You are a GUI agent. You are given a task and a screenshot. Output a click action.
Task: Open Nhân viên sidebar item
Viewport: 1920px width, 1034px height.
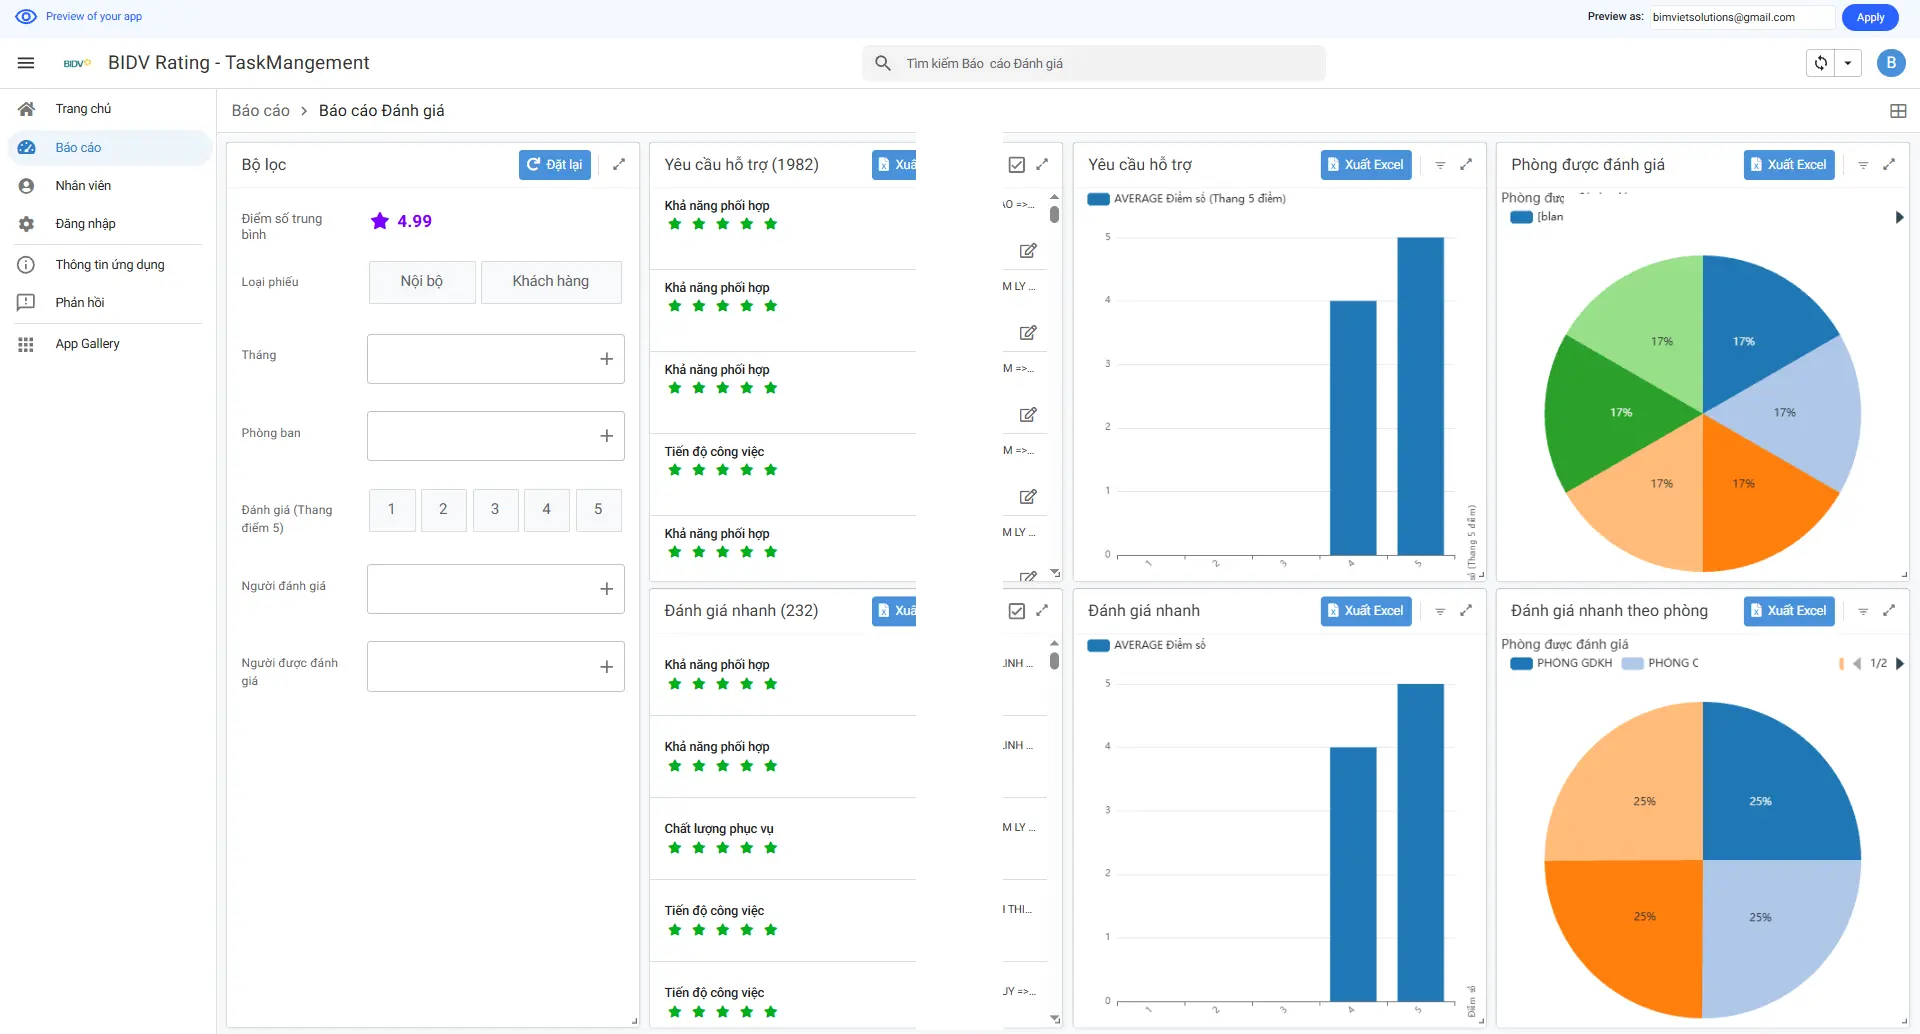point(108,186)
